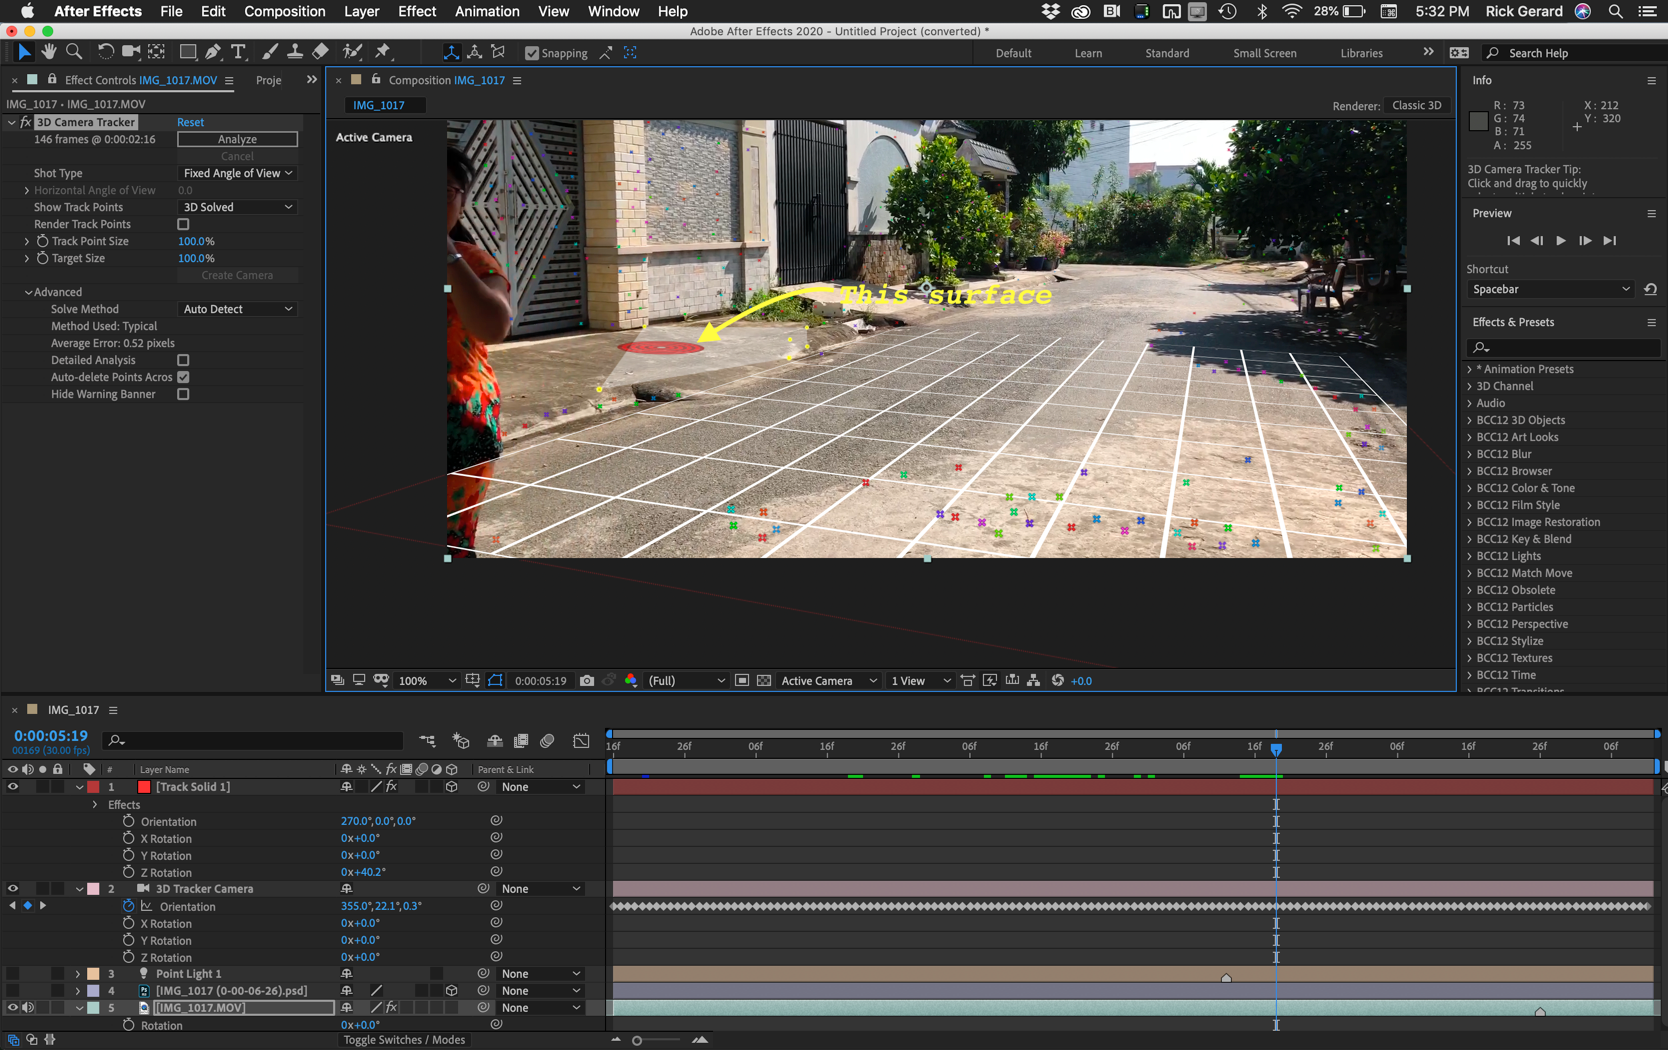Open the Graph Editor in the timeline
1668x1050 pixels.
click(x=581, y=740)
